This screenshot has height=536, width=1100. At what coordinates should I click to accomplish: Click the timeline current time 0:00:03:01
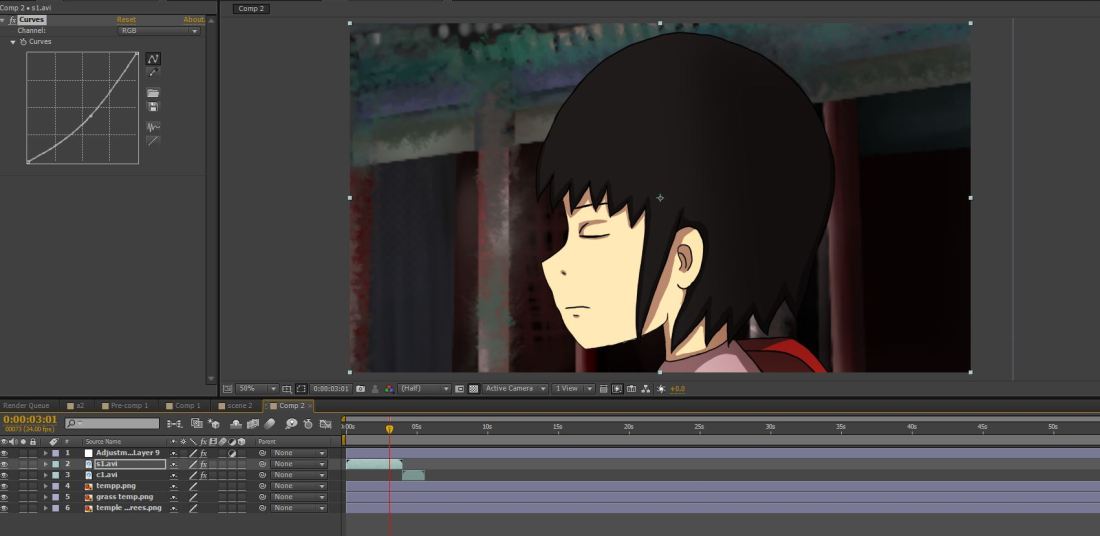[30, 420]
